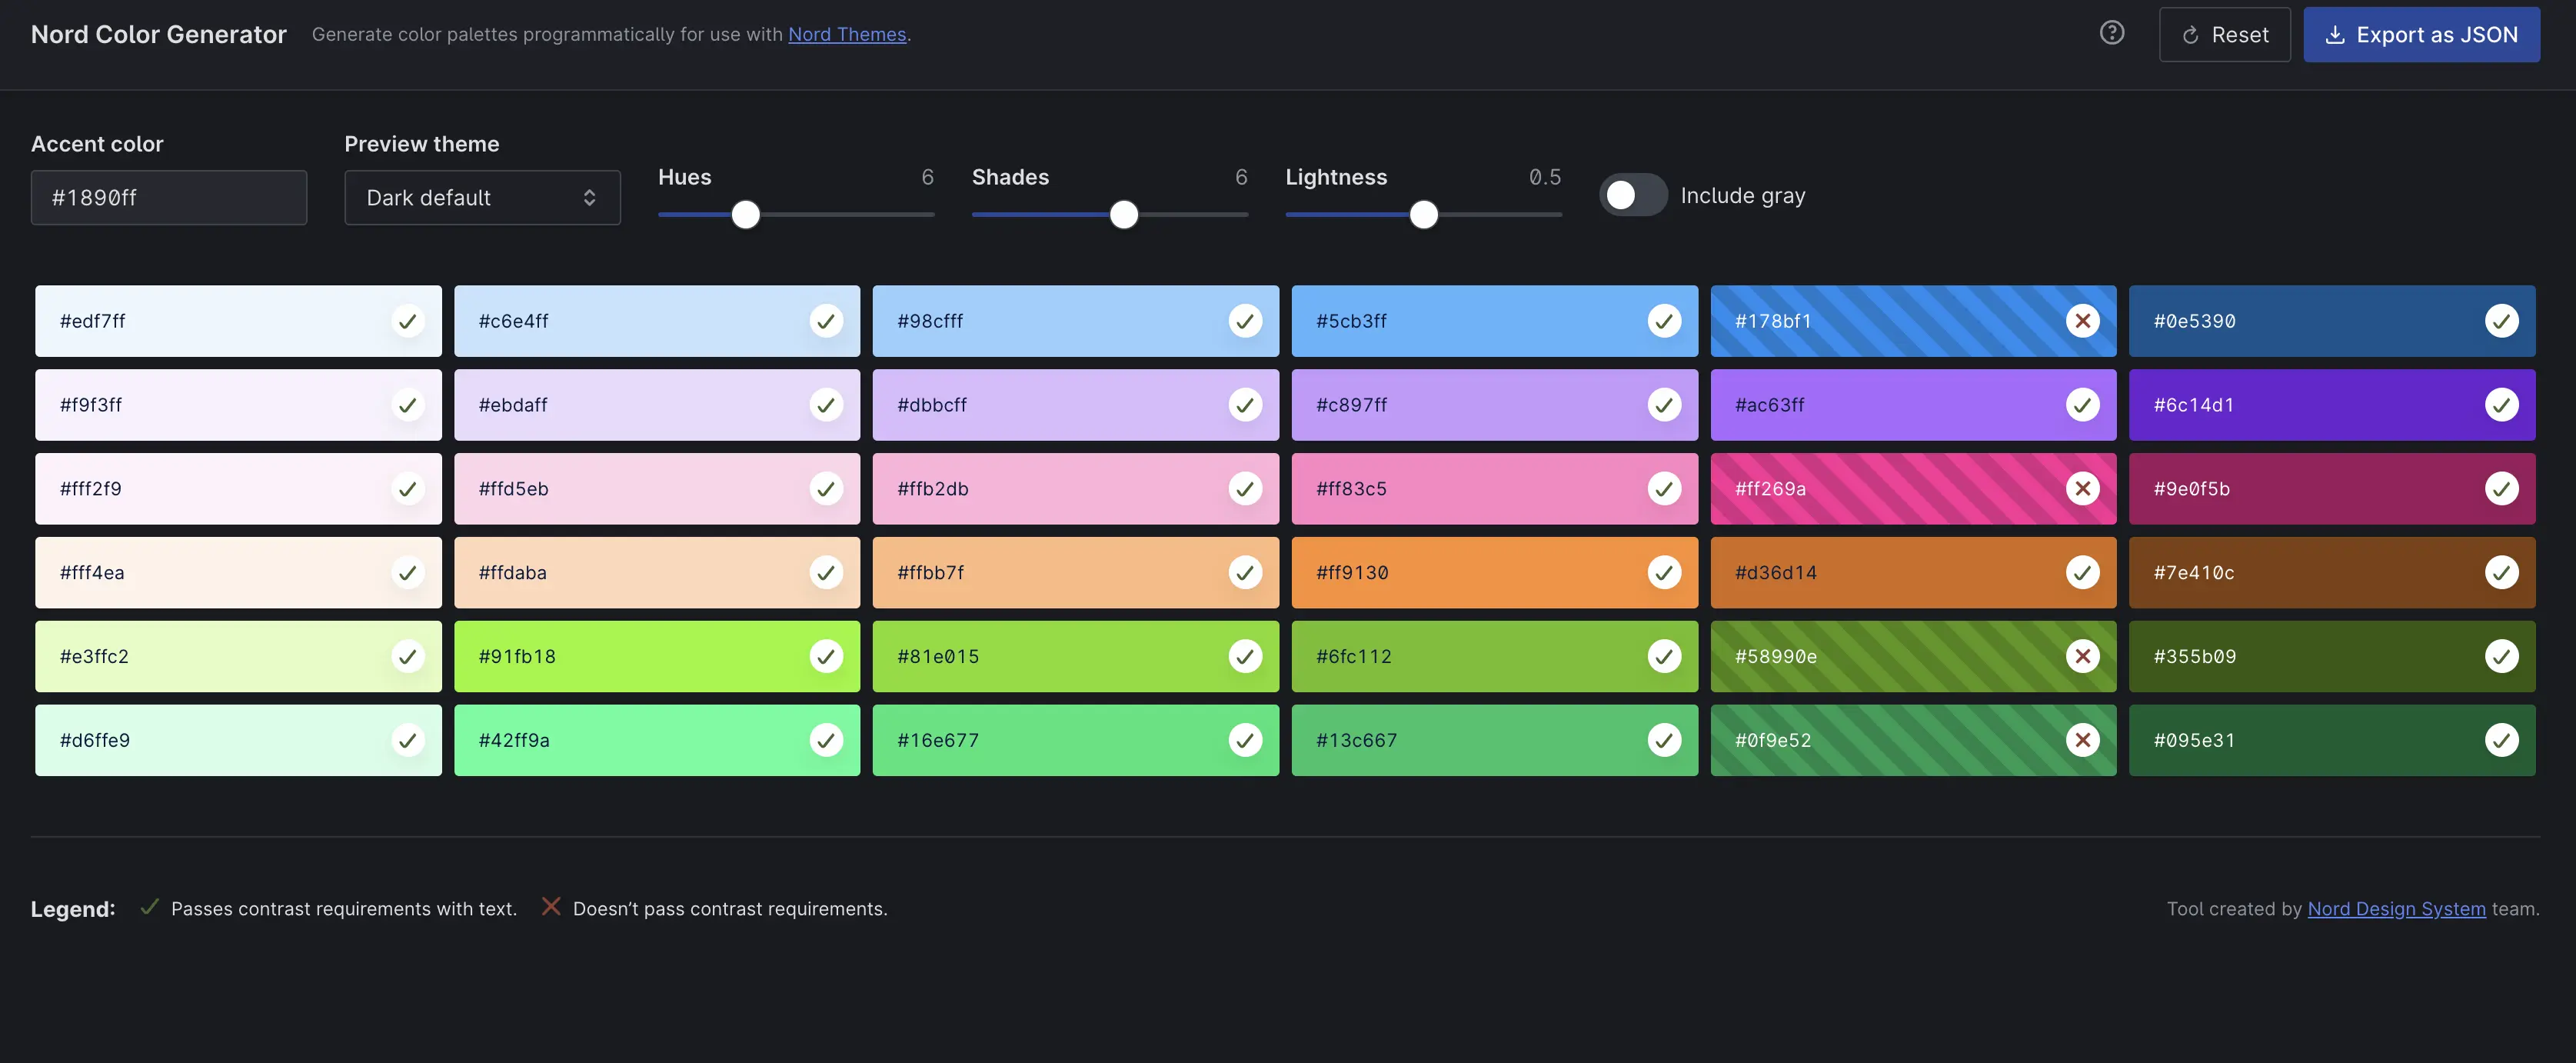
Task: Click the failed contrast X on #58990e
Action: pos(2082,656)
